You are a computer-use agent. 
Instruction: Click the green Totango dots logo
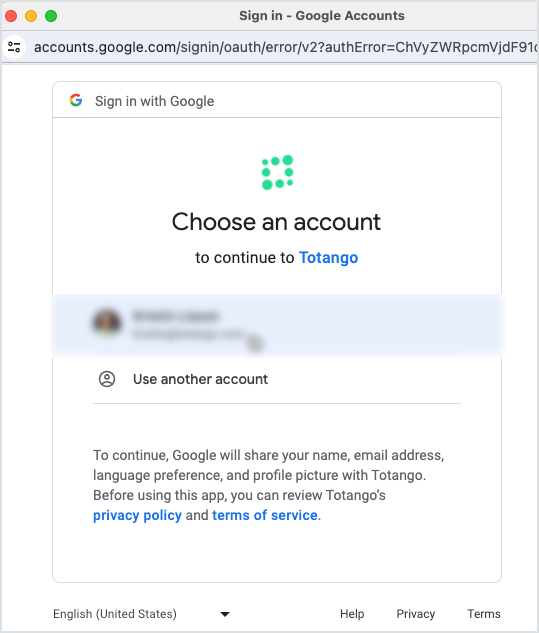277,172
